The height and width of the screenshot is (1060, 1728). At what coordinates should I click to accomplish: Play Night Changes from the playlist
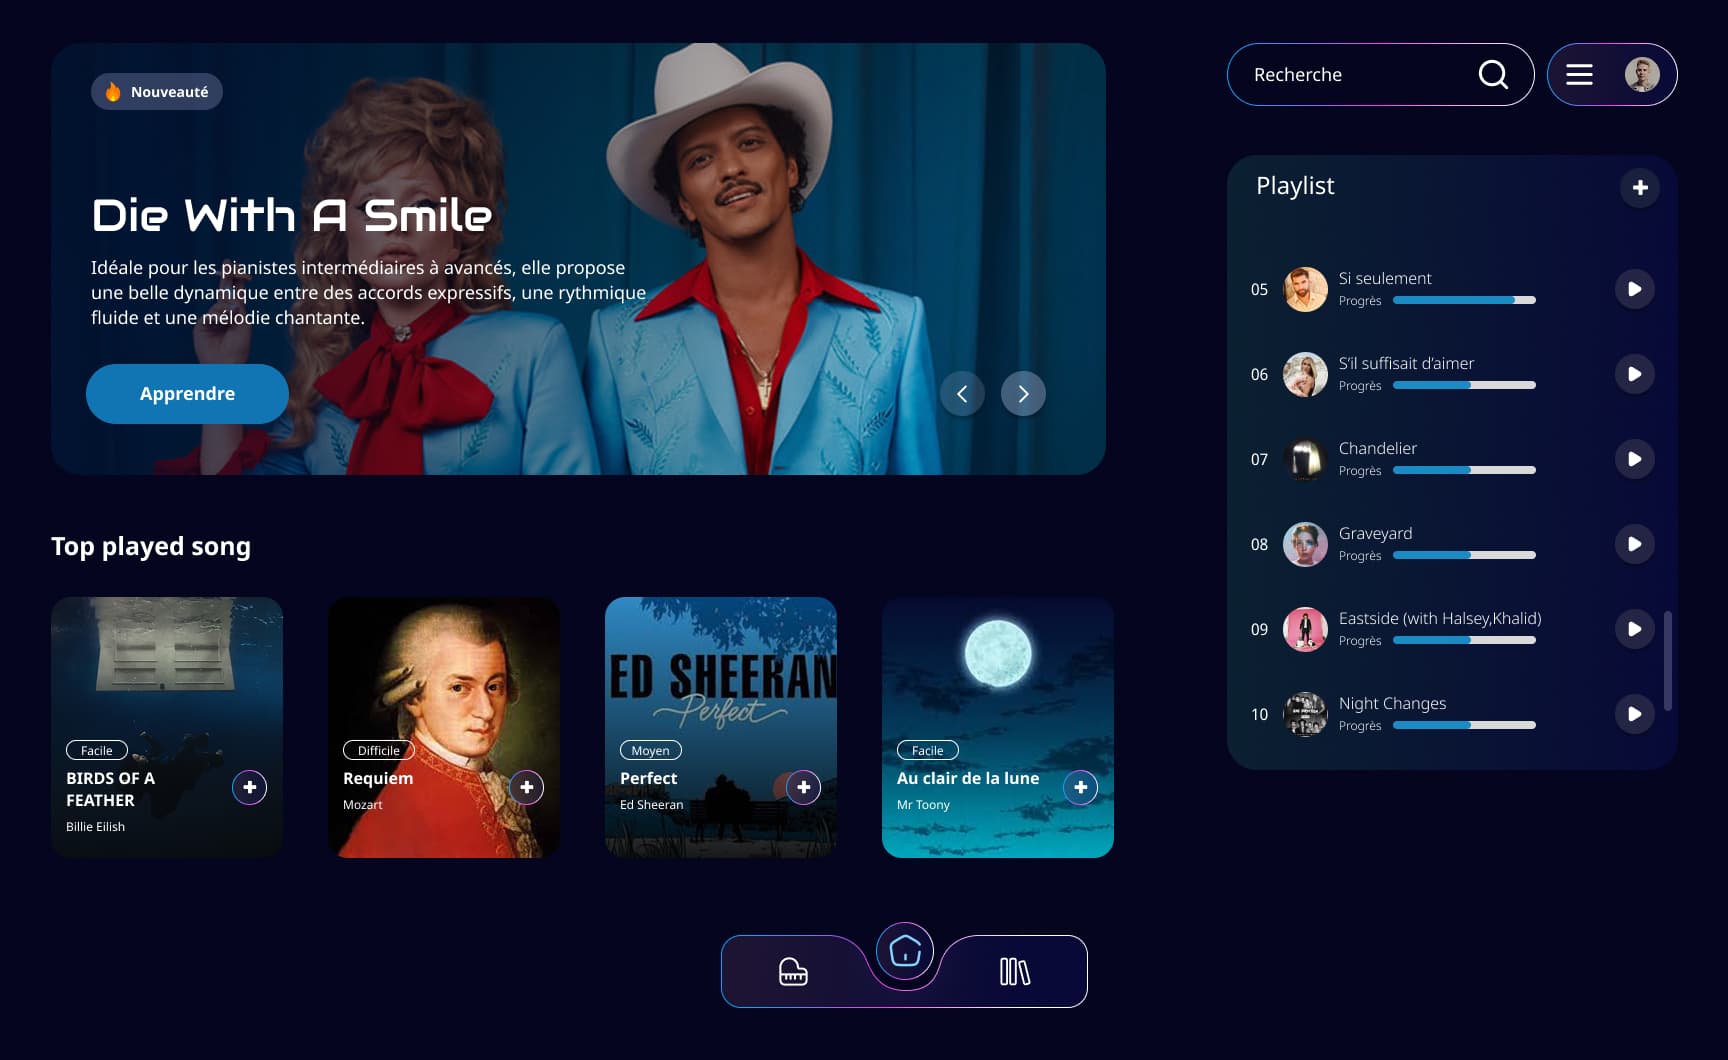[x=1634, y=714]
